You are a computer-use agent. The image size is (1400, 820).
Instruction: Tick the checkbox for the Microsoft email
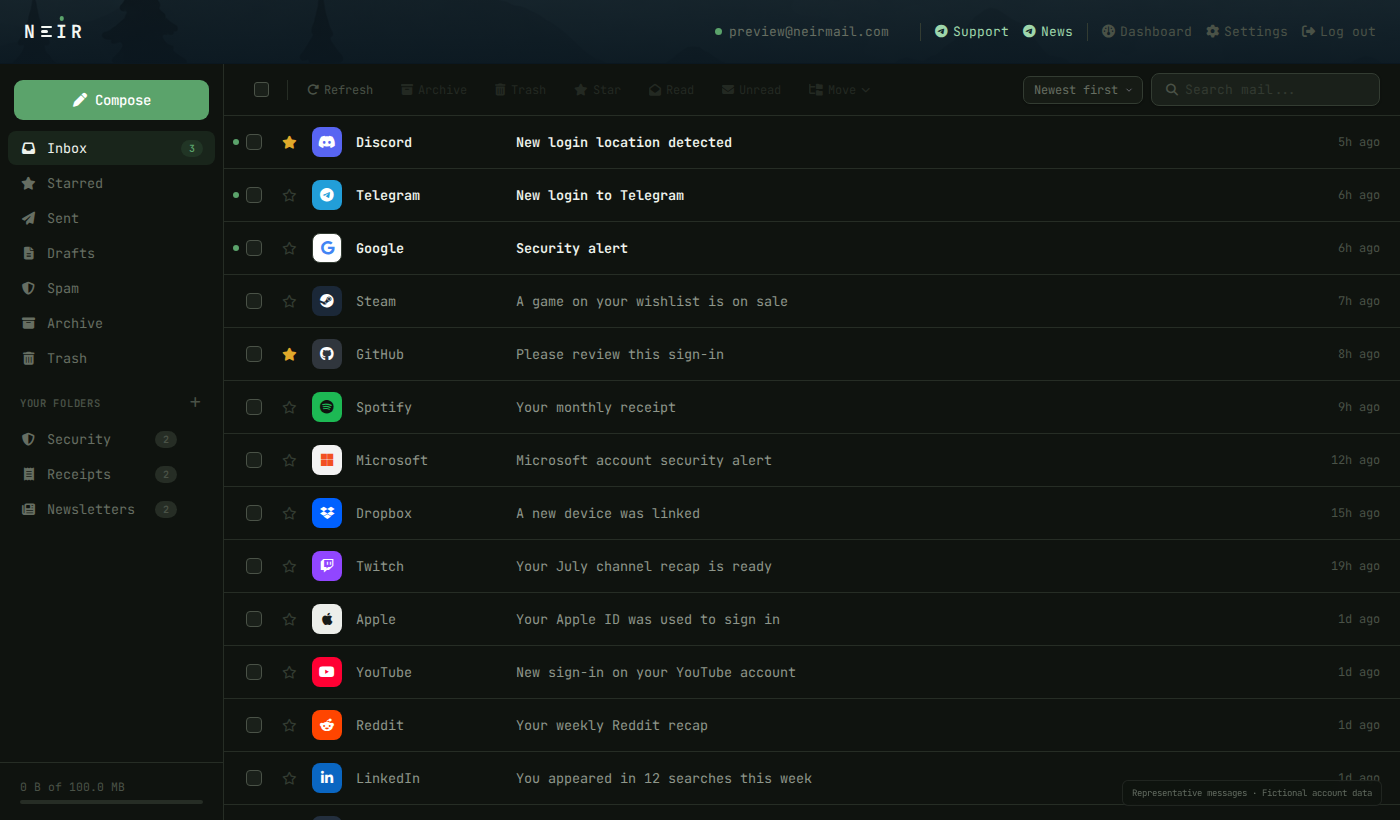(x=254, y=460)
